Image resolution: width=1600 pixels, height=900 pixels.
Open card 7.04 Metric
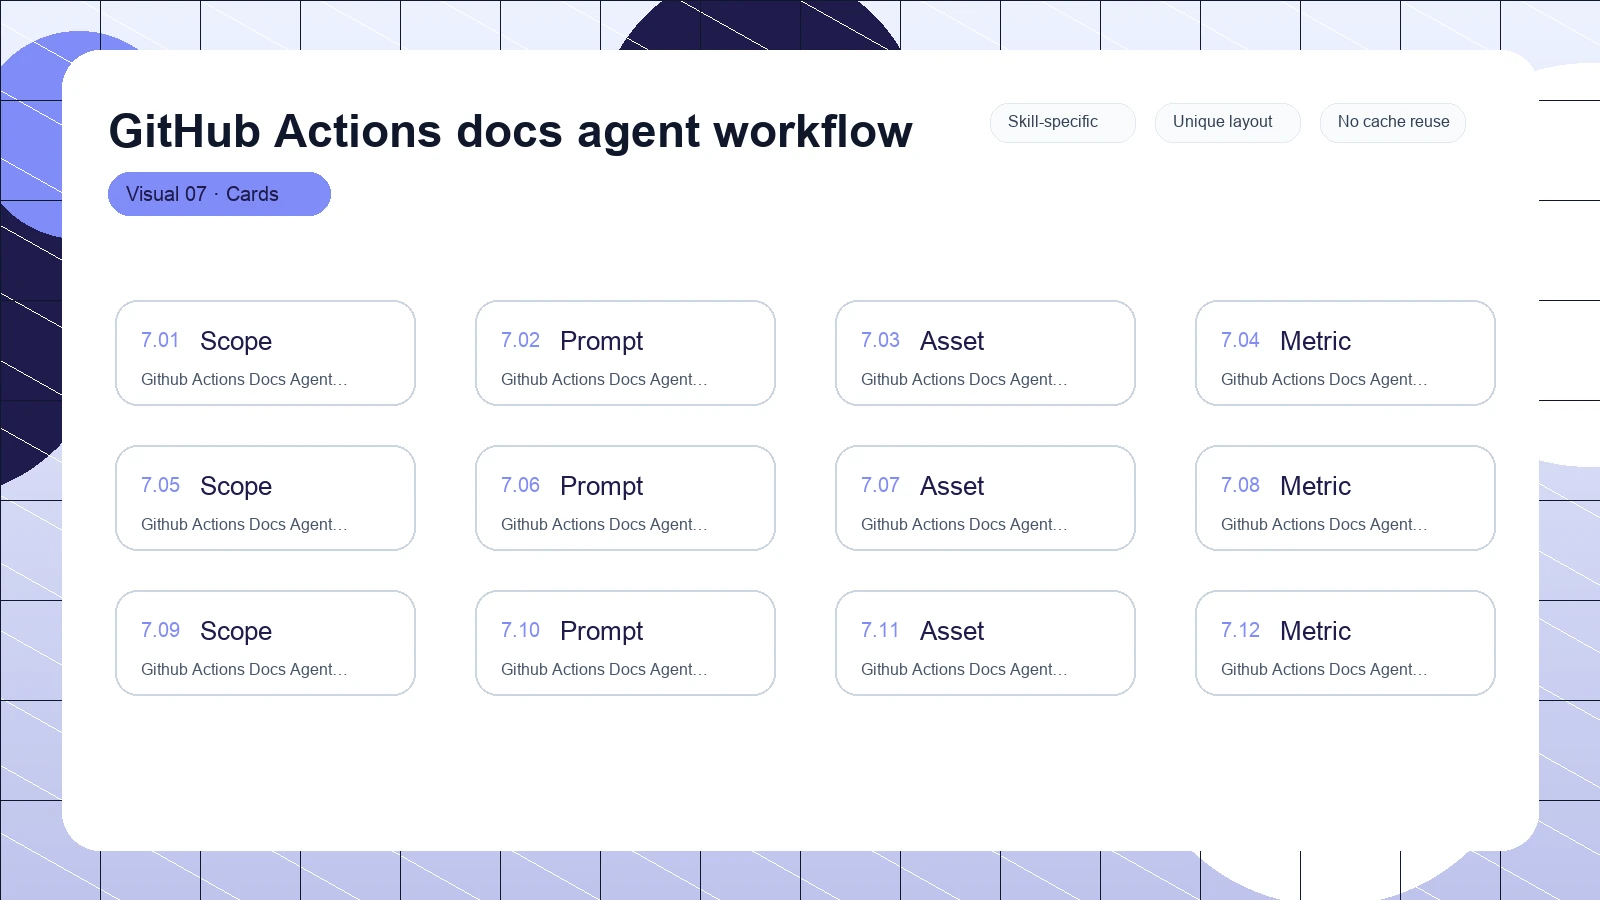(1345, 353)
